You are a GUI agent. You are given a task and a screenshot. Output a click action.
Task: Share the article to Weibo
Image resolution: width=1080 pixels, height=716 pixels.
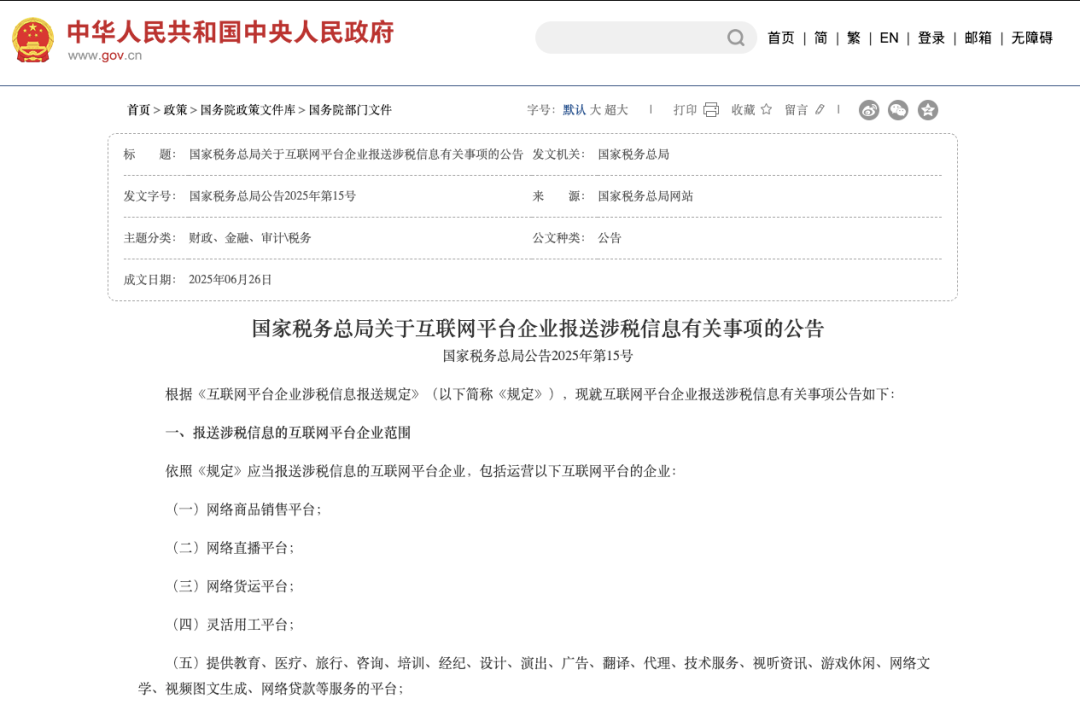click(x=869, y=110)
